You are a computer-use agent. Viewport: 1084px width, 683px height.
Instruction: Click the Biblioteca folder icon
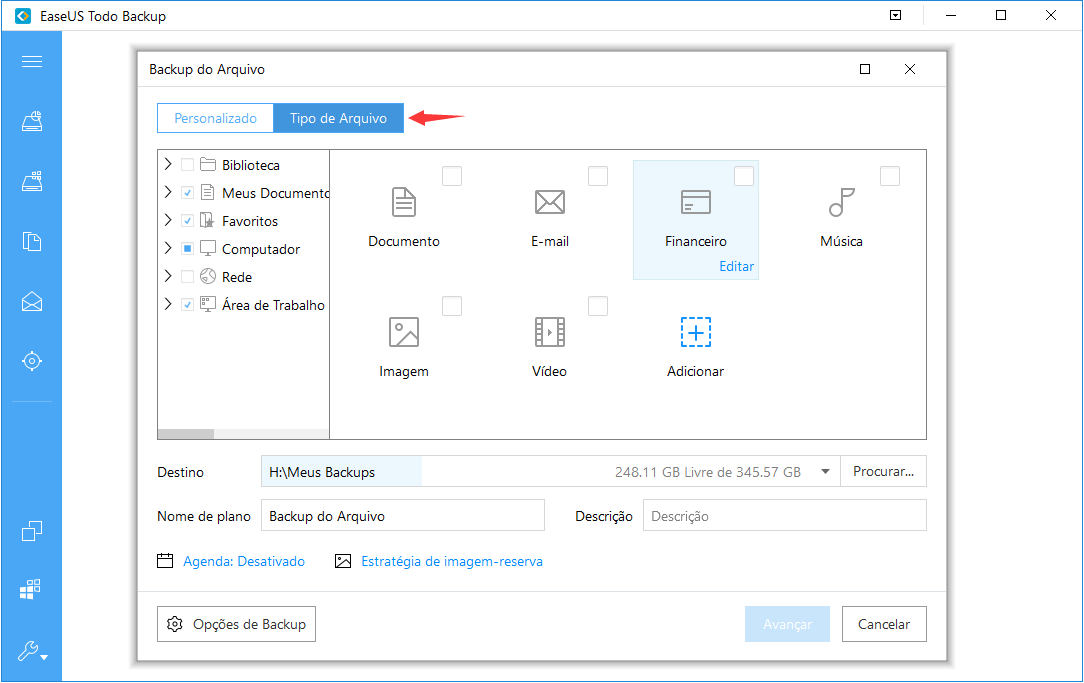click(208, 165)
